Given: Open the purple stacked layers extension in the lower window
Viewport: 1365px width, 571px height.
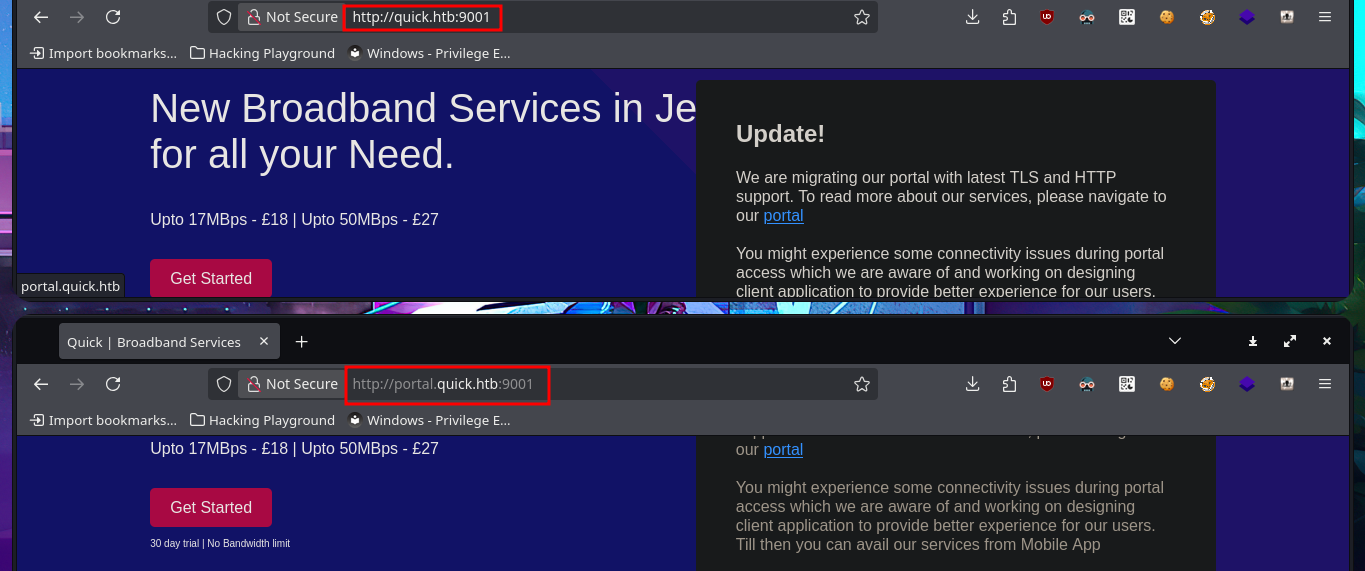Looking at the screenshot, I should 1247,384.
